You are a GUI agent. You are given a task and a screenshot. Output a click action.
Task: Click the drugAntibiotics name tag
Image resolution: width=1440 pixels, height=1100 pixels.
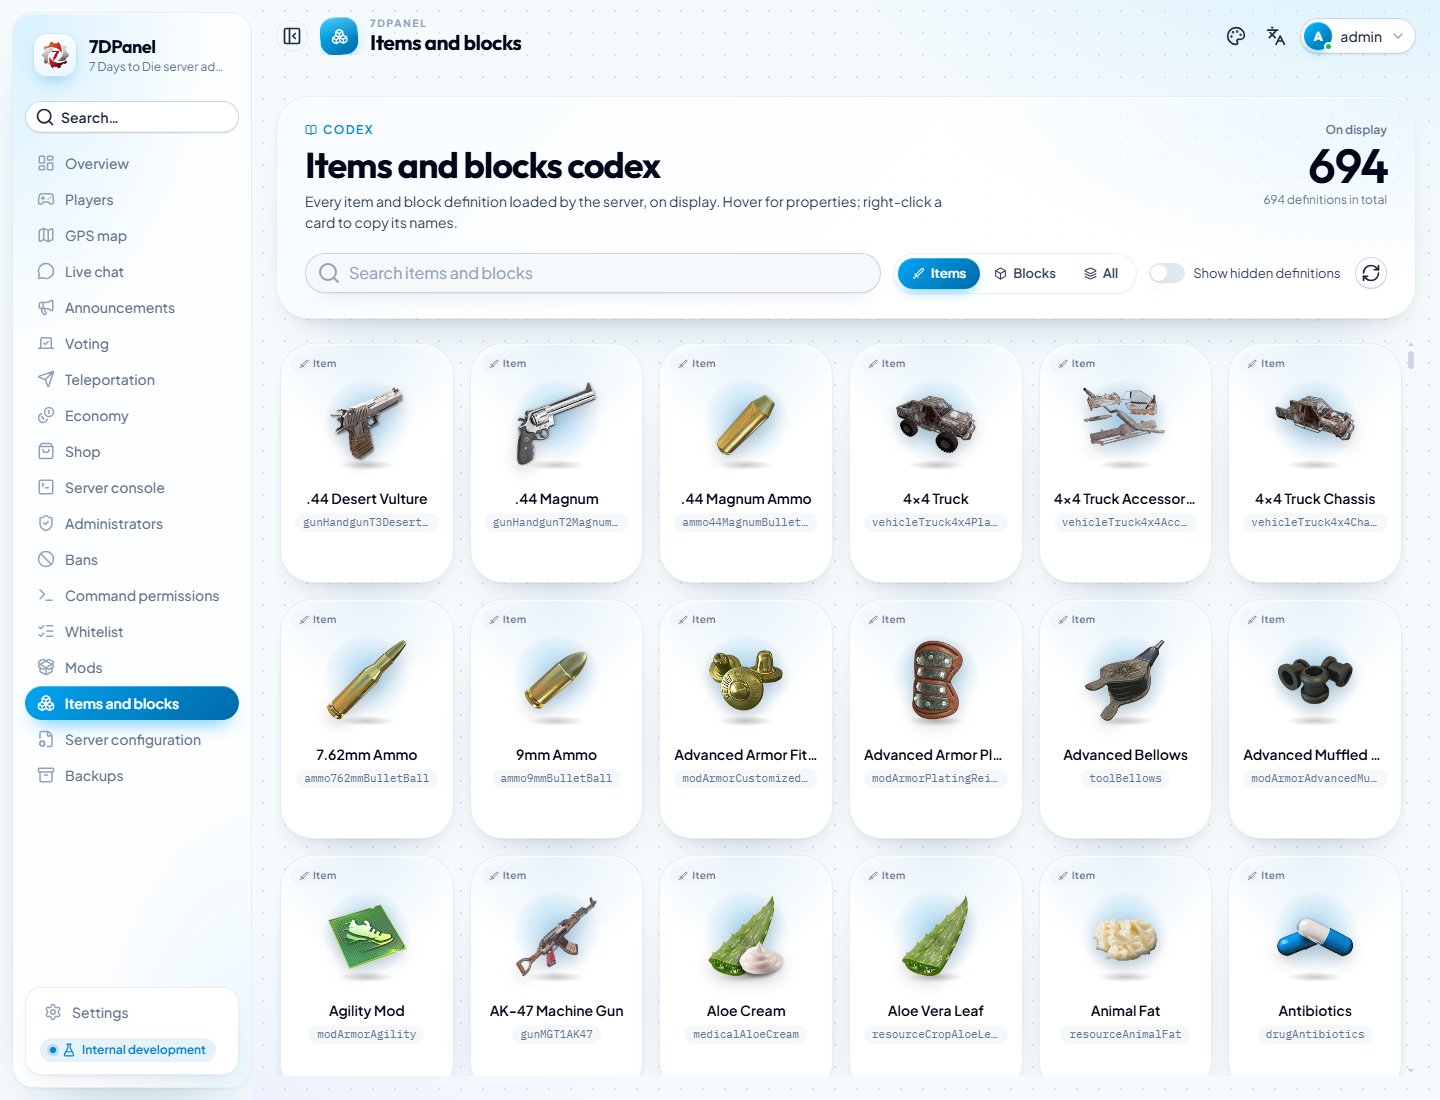1315,1034
